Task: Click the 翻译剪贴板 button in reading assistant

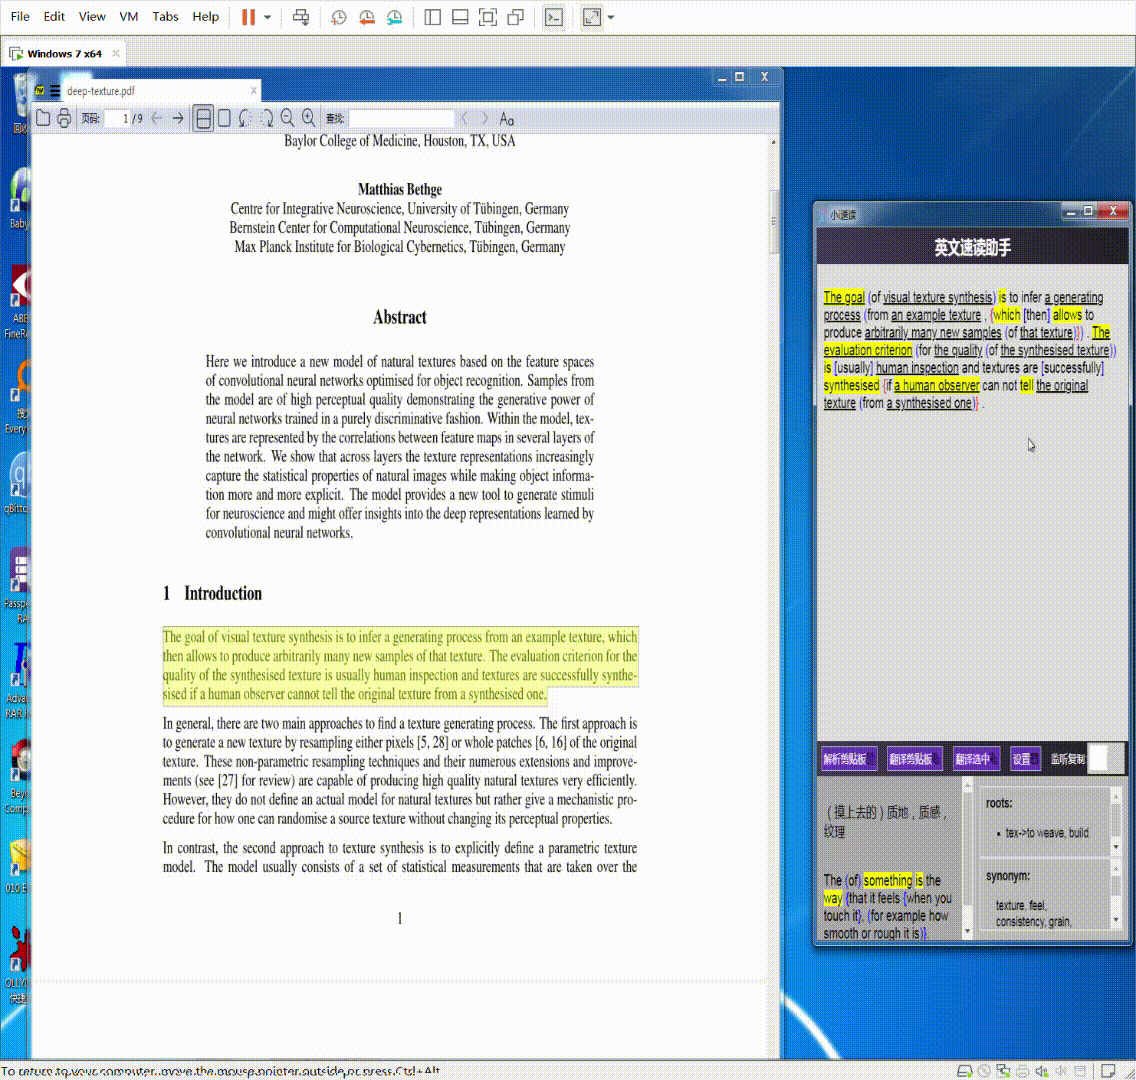Action: 914,759
